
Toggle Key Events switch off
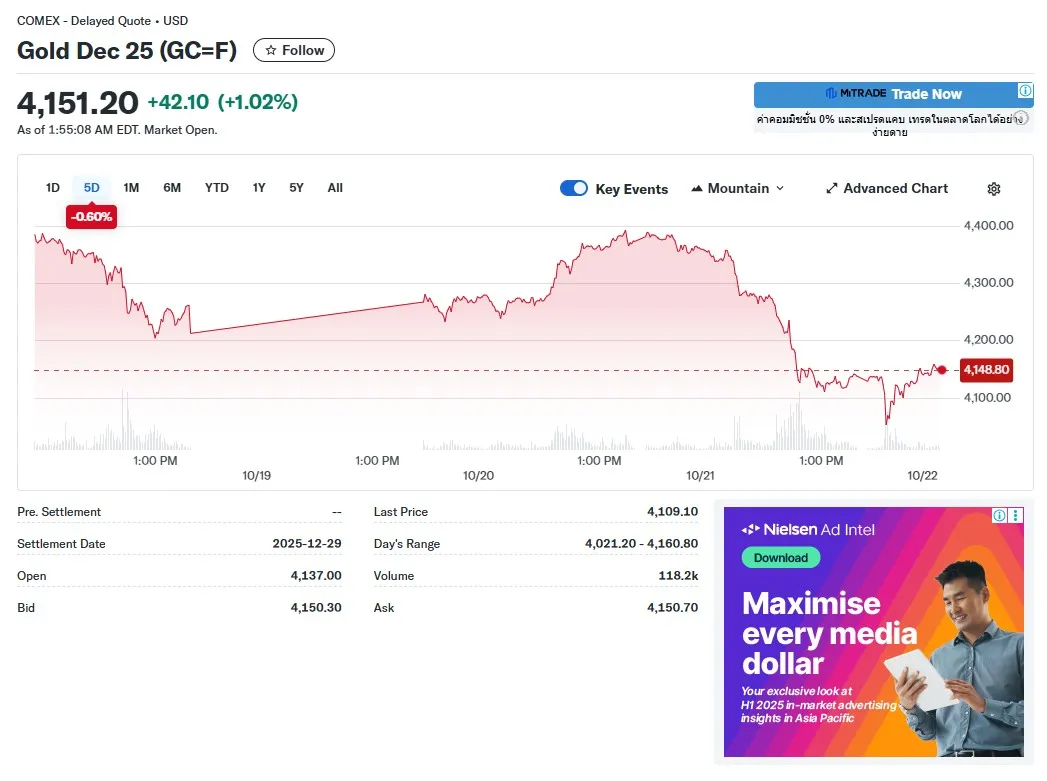574,188
